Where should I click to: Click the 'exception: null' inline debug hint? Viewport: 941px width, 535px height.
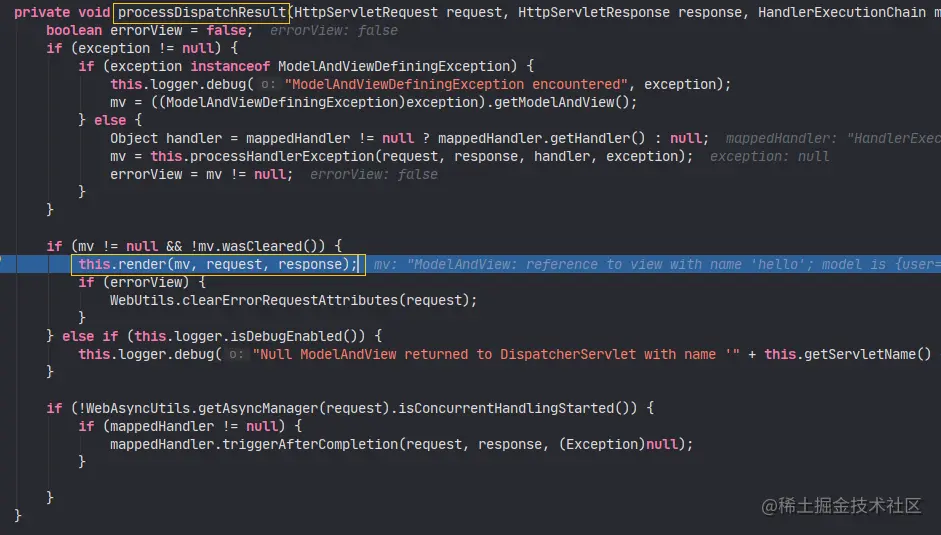769,156
